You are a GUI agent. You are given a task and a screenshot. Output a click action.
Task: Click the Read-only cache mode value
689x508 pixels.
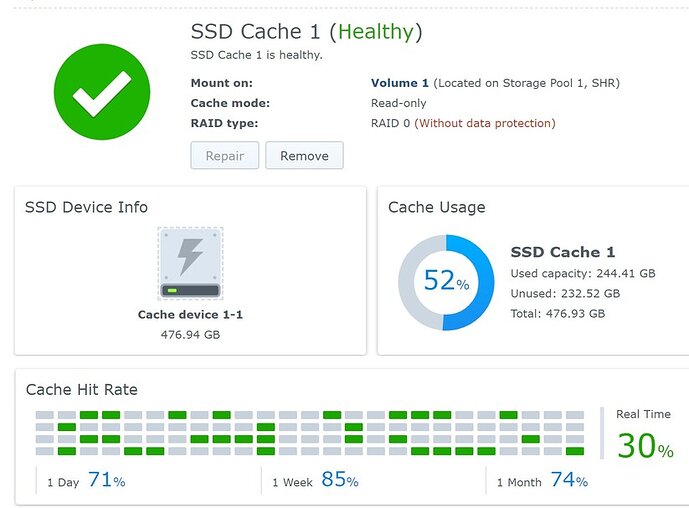399,103
